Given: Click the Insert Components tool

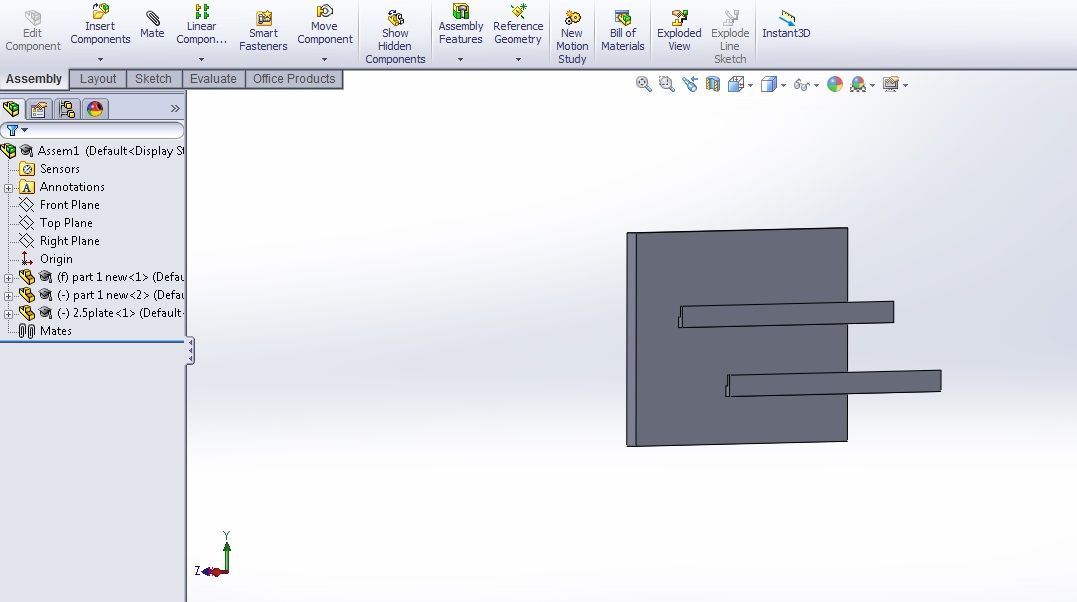Looking at the screenshot, I should 100,24.
